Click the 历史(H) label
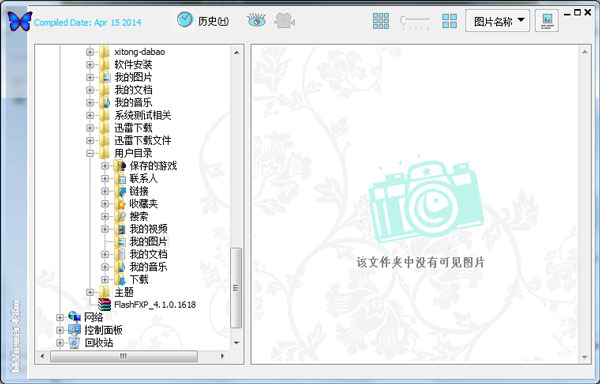The width and height of the screenshot is (600, 384). tap(213, 21)
